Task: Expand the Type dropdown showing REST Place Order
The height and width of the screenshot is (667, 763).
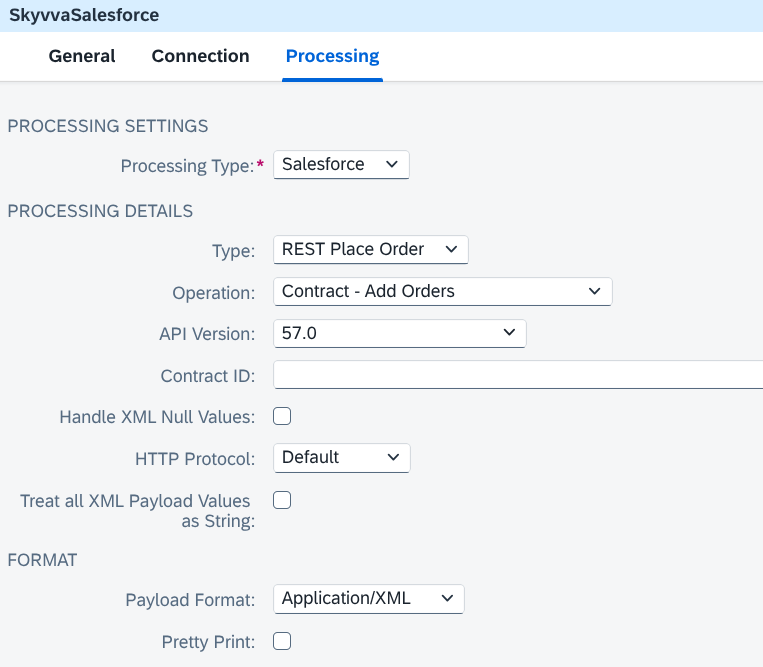Action: pos(371,250)
